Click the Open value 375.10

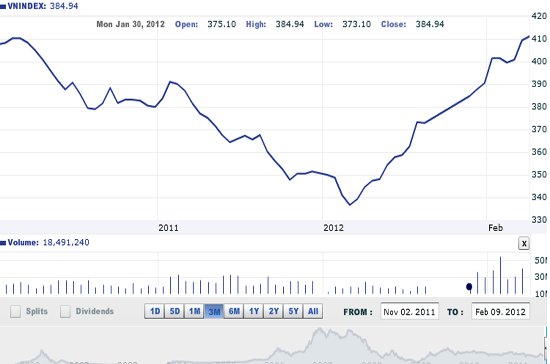point(222,24)
